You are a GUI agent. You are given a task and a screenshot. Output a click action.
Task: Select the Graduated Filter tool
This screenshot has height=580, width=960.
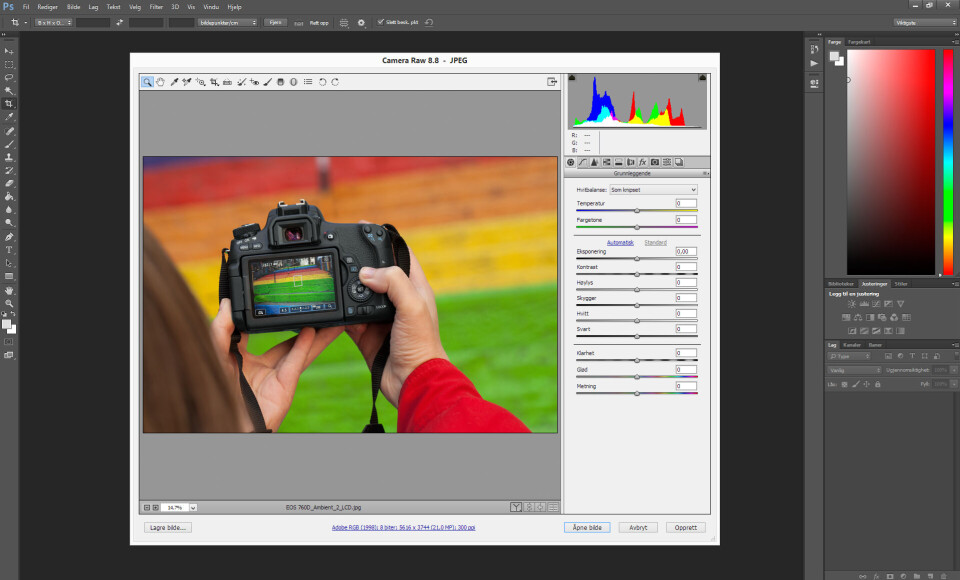click(x=280, y=82)
